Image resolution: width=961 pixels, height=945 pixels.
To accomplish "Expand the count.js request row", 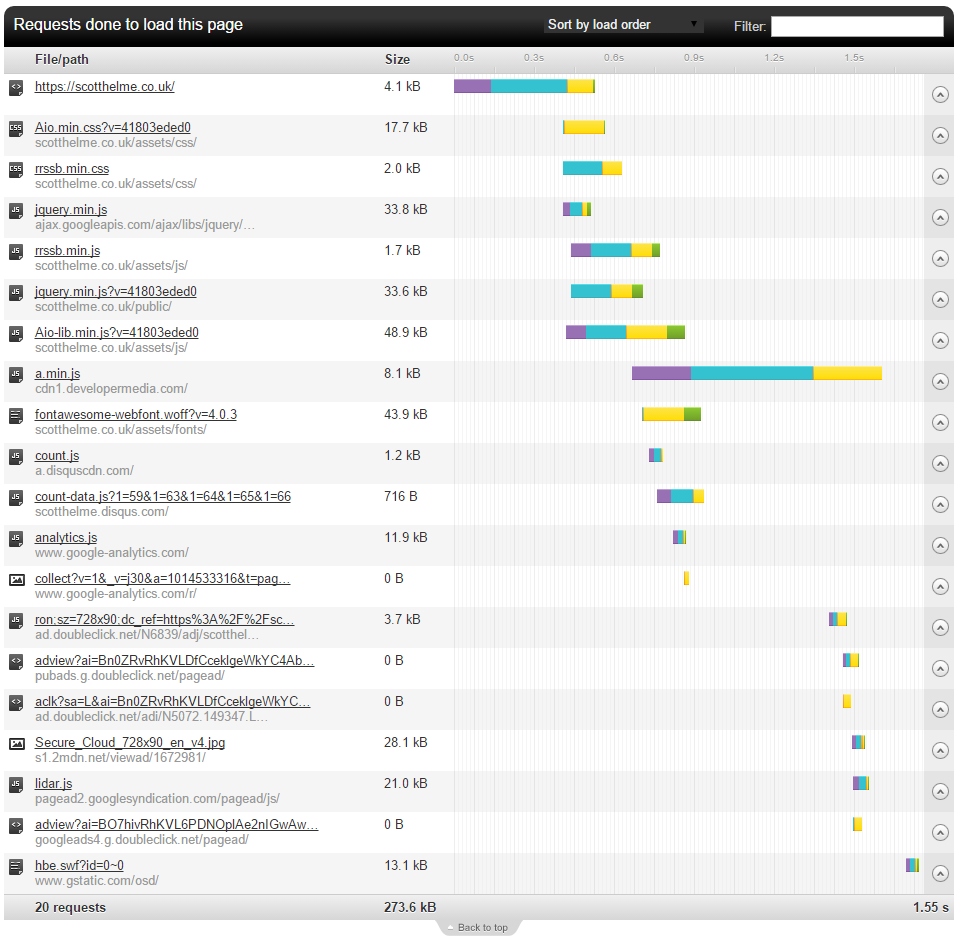I will (x=939, y=463).
